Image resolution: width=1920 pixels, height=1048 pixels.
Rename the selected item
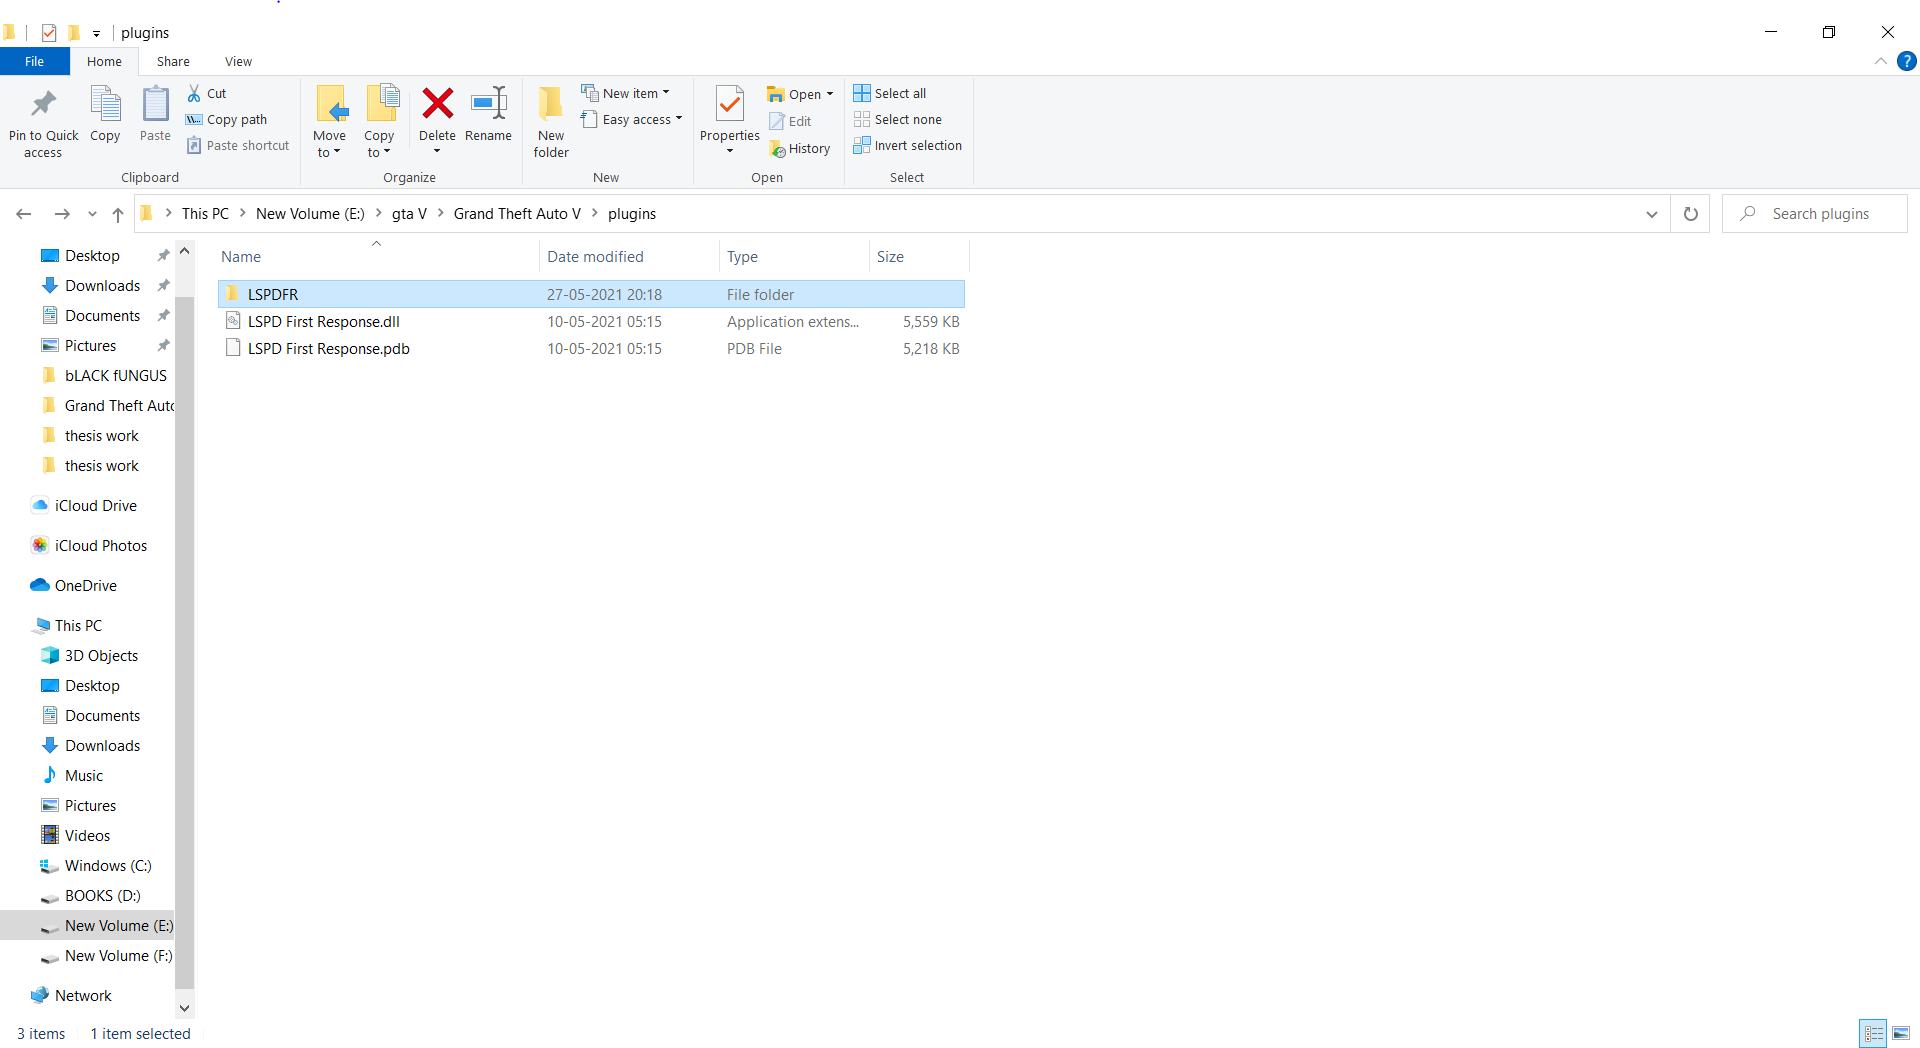(488, 114)
